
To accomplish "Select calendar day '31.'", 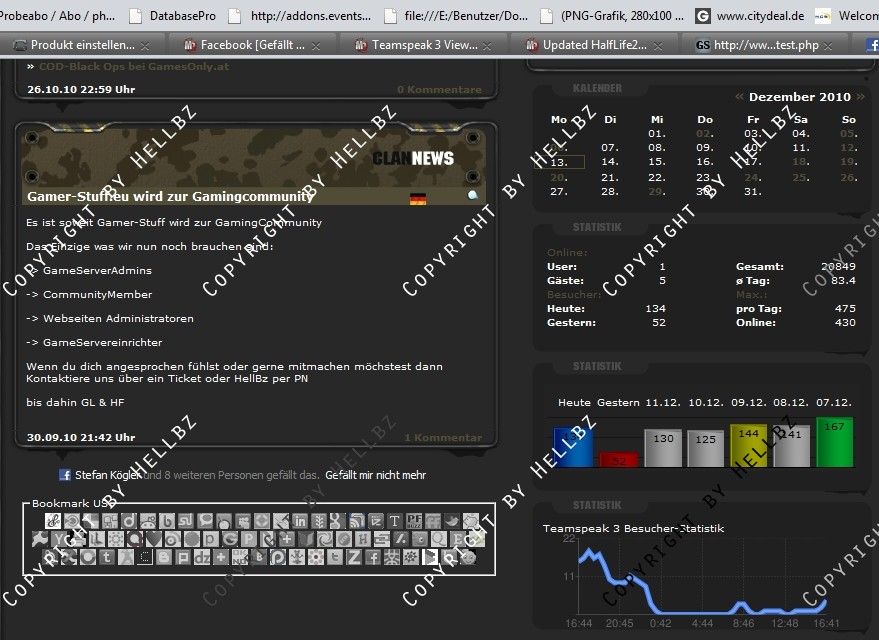I will (x=753, y=191).
